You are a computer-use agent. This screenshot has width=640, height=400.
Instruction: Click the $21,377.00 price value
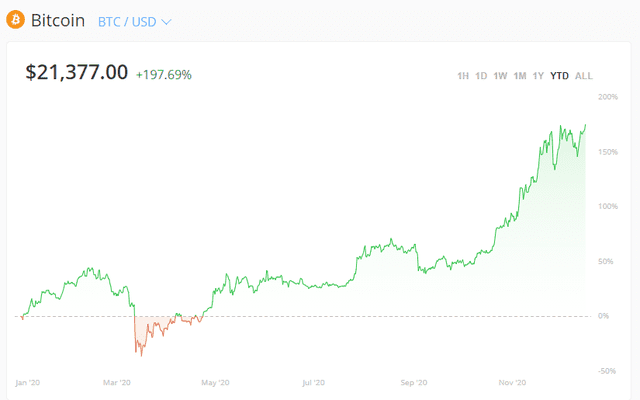(77, 72)
